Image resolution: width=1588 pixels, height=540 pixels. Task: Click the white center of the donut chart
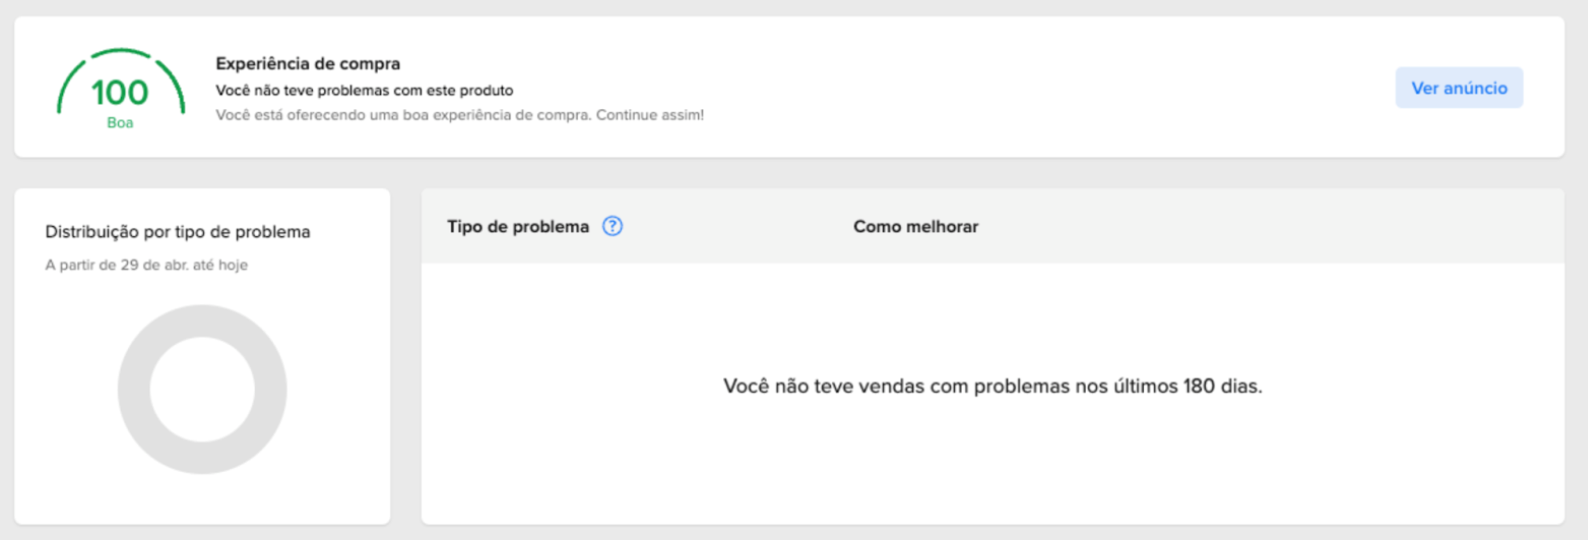[202, 389]
